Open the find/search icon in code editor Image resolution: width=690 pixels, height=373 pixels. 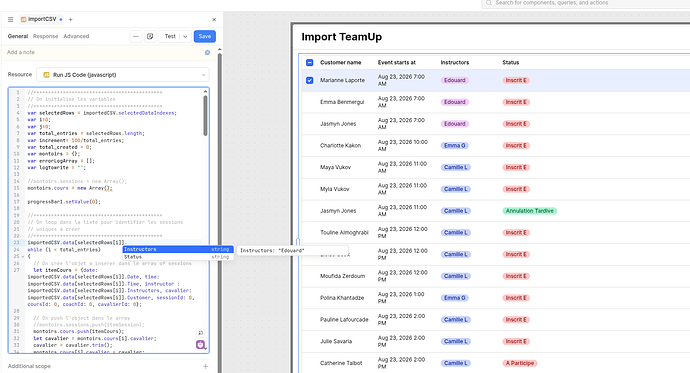(201, 333)
